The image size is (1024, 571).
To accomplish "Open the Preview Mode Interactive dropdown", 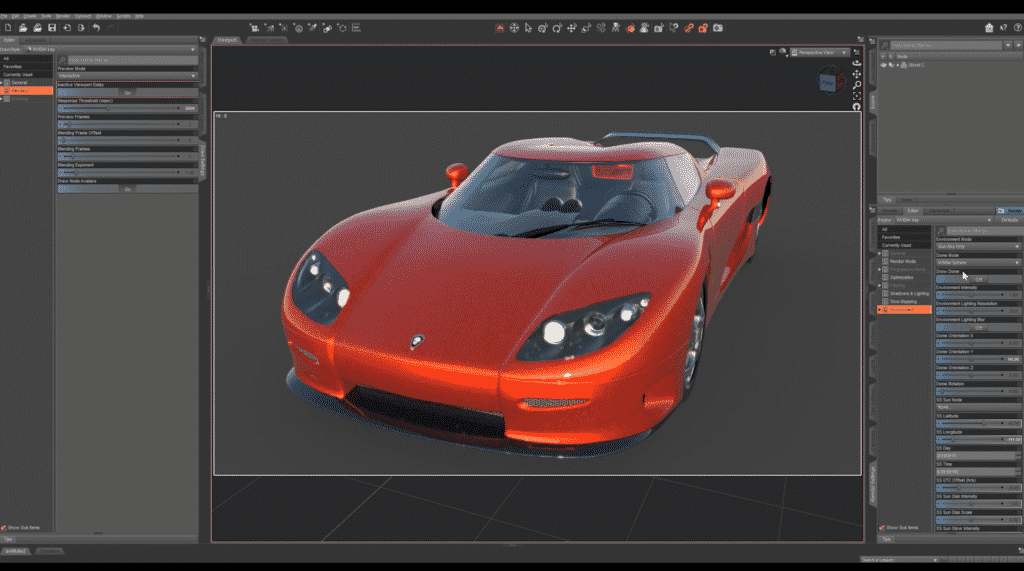I will (x=127, y=76).
